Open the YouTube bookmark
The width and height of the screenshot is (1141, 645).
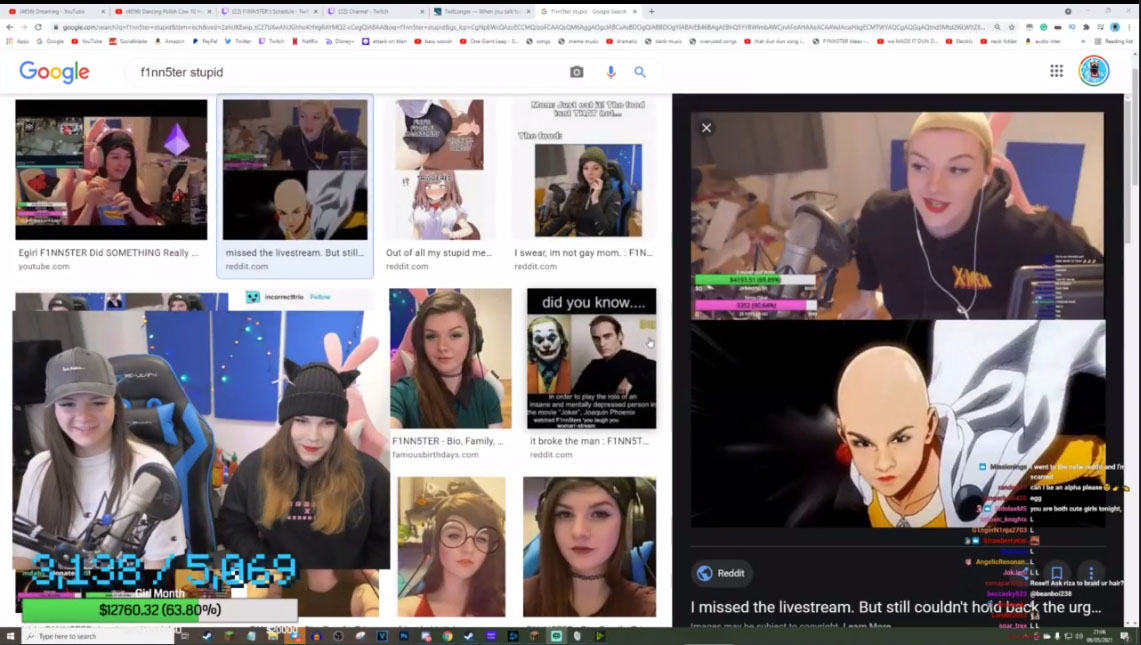click(x=87, y=41)
